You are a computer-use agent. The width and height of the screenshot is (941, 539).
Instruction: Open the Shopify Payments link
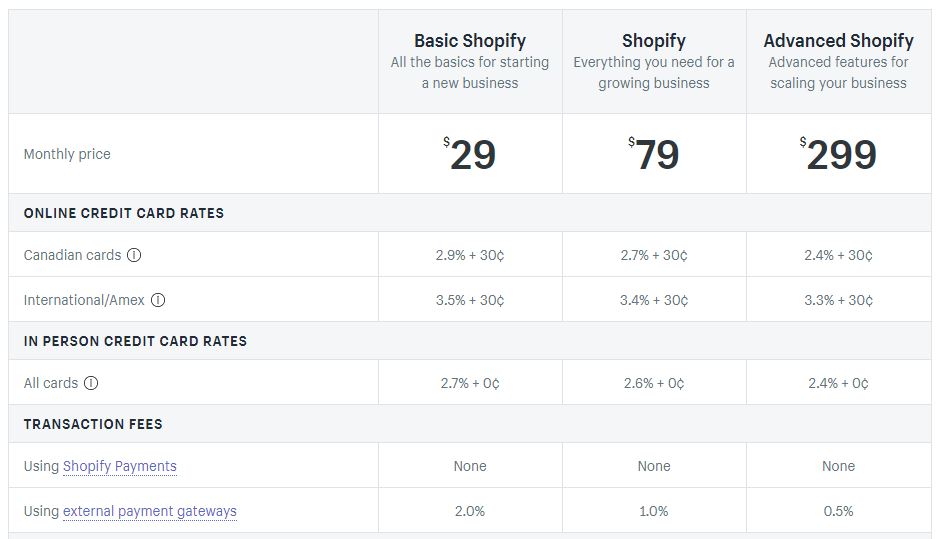coord(119,466)
